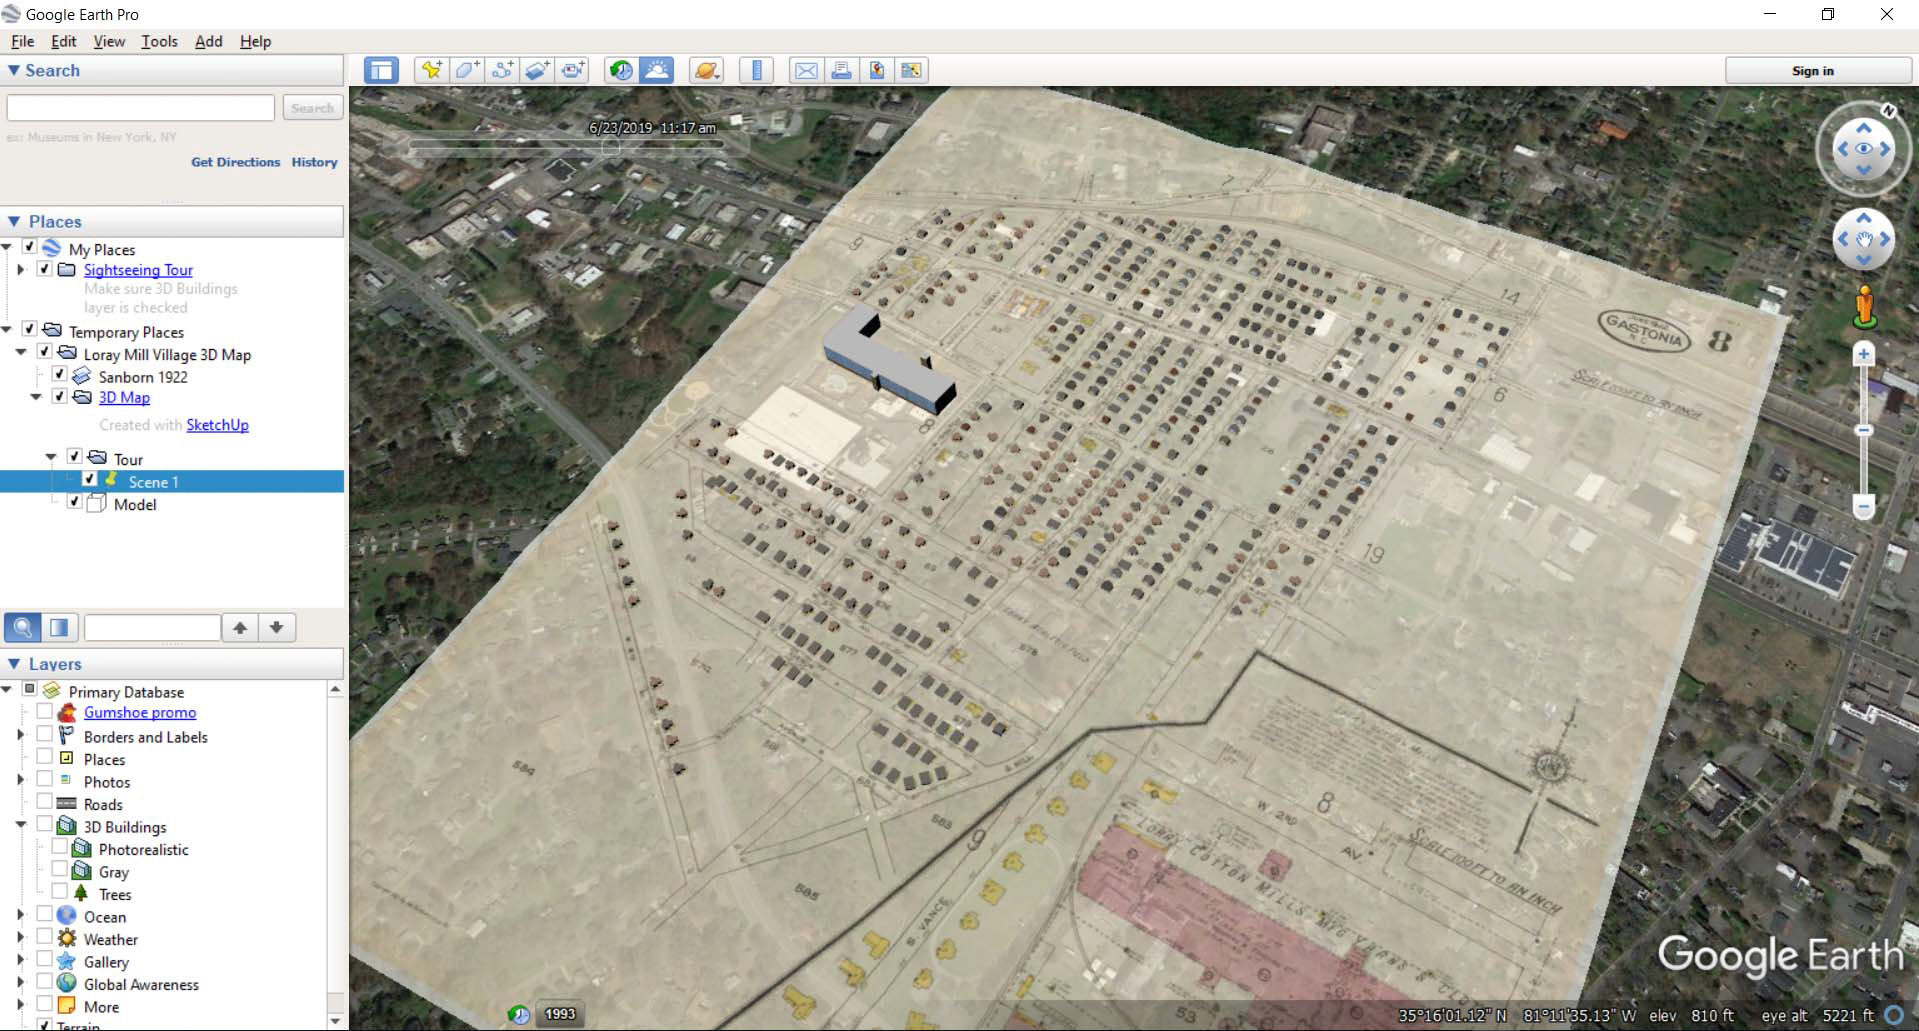Click the North compass indicator
Viewport: 1919px width, 1031px height.
[x=1888, y=111]
